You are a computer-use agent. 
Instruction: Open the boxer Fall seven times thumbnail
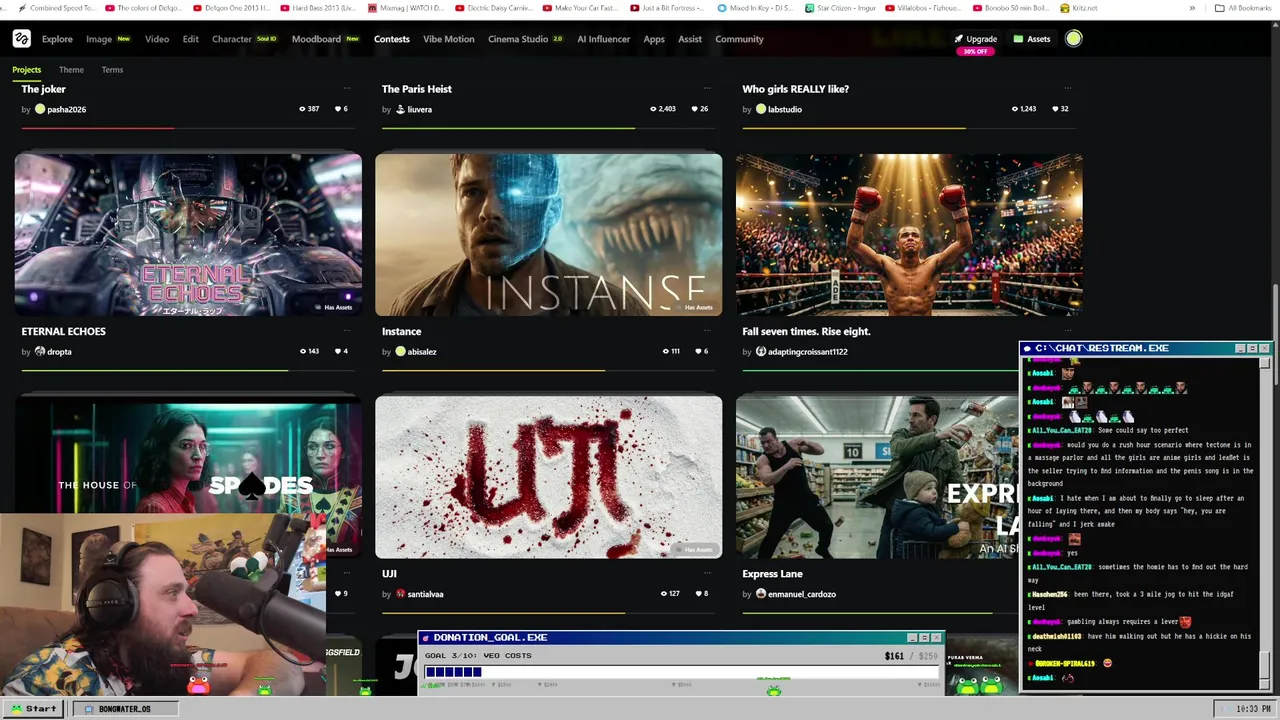pos(909,235)
